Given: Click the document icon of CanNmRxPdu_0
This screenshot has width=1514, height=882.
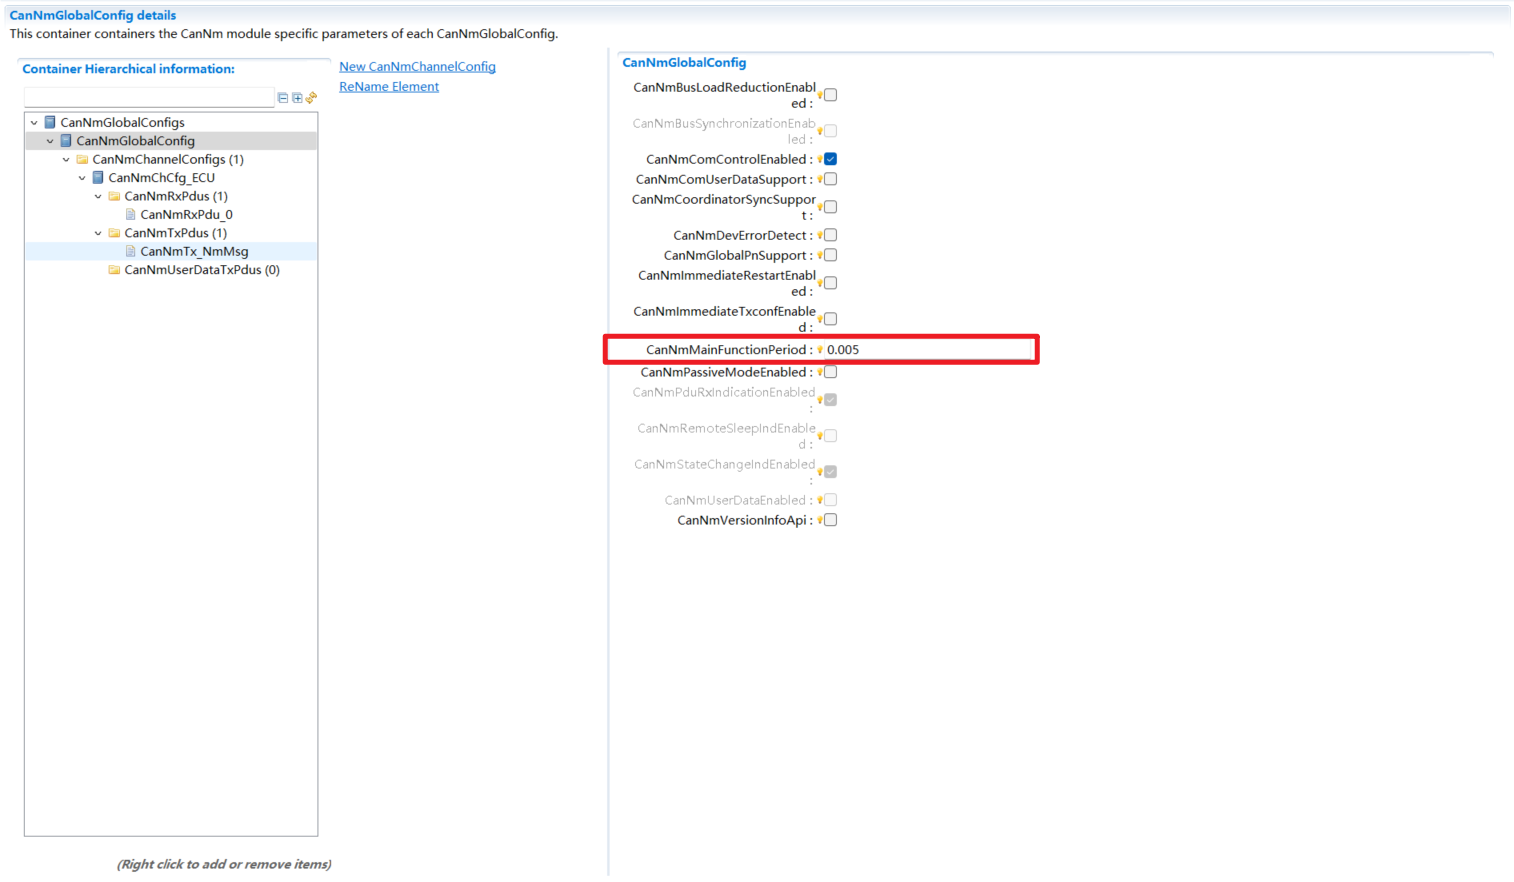Looking at the screenshot, I should click(130, 214).
